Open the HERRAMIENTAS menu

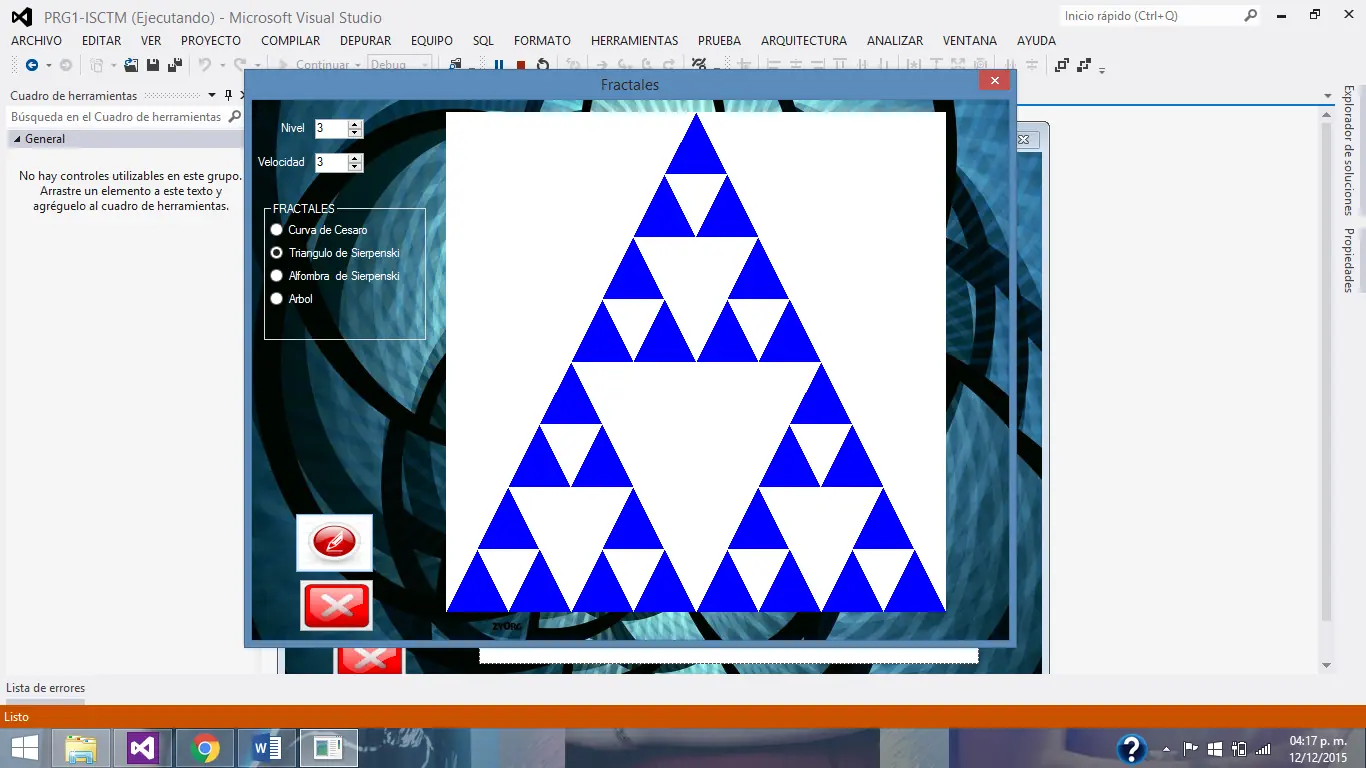[634, 41]
